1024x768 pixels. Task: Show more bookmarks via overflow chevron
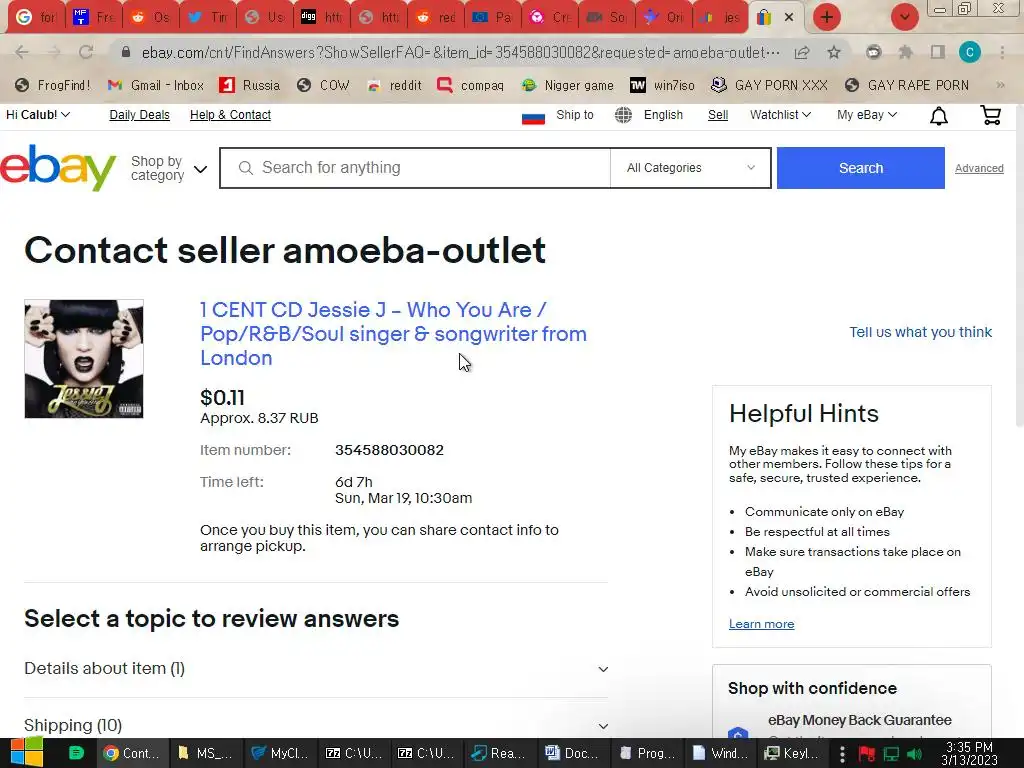pos(1000,86)
